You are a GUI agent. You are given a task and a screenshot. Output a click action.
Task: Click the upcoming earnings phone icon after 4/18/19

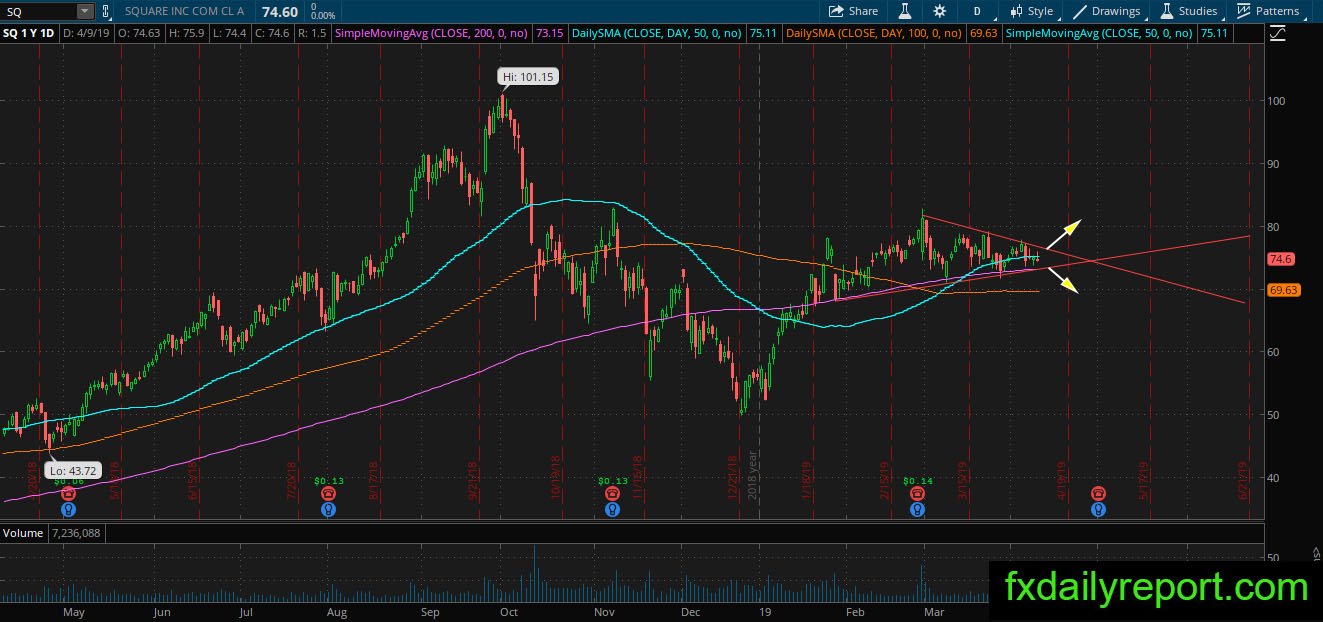point(1098,494)
